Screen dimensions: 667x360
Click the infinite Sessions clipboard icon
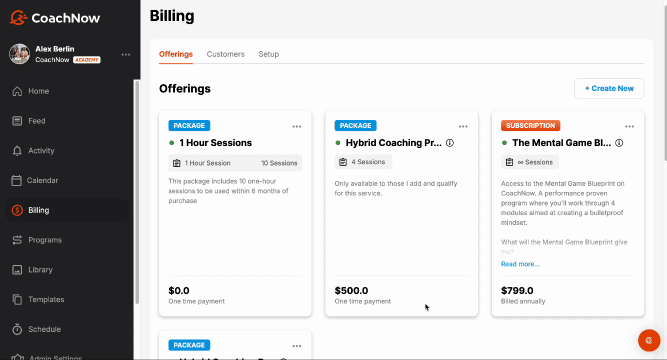509,162
